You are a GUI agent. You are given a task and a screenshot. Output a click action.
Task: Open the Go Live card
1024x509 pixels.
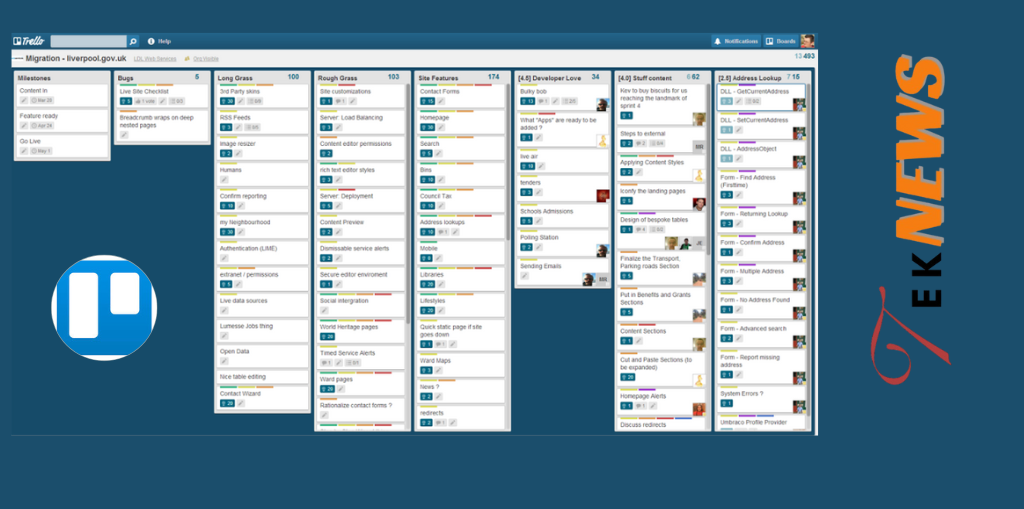pos(61,146)
